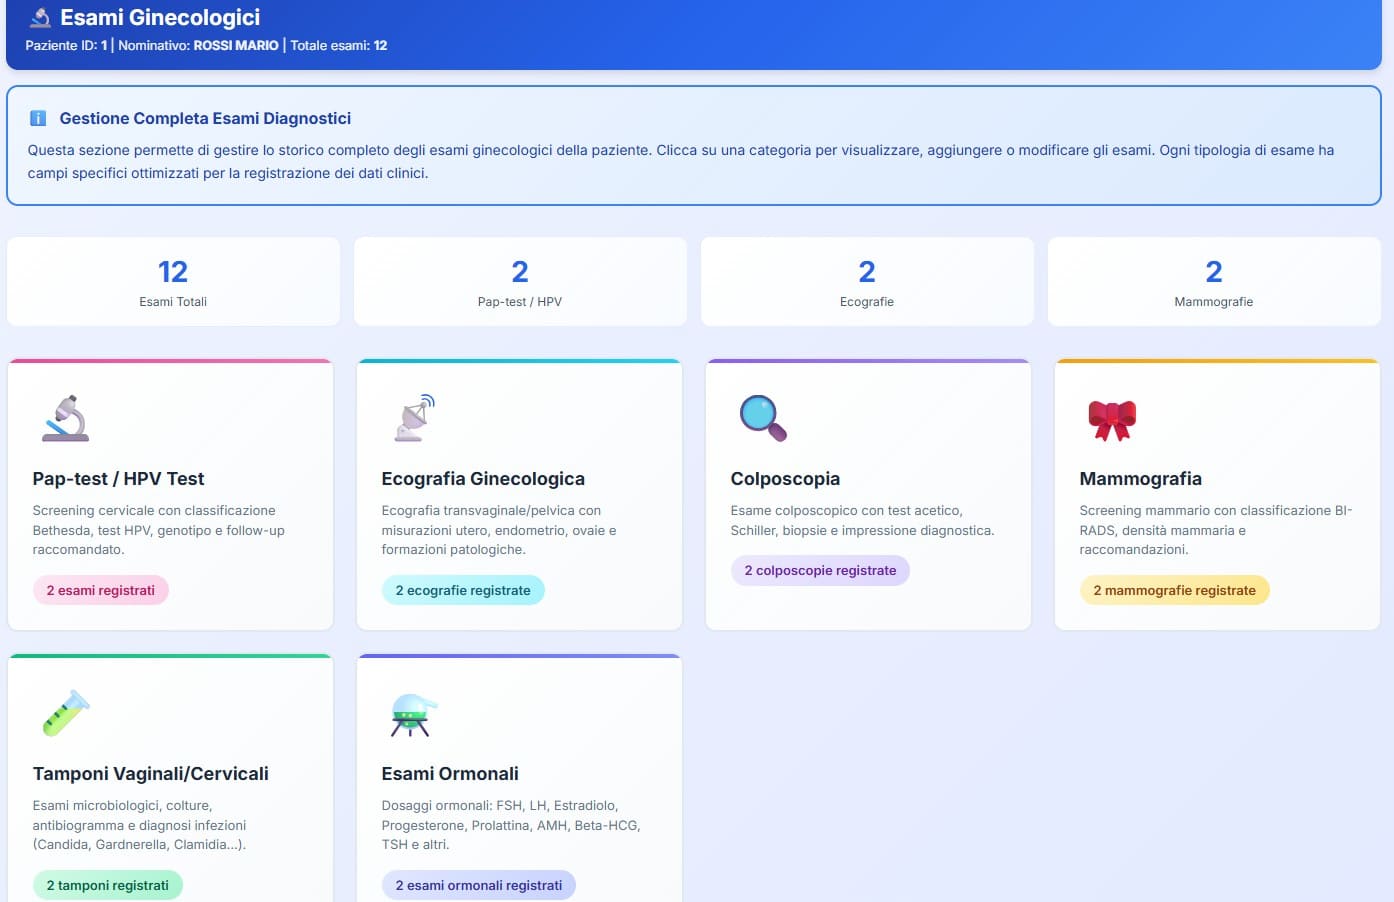Click the UFO icon on Esami Ormonali card
Image resolution: width=1394 pixels, height=902 pixels.
[x=411, y=712]
